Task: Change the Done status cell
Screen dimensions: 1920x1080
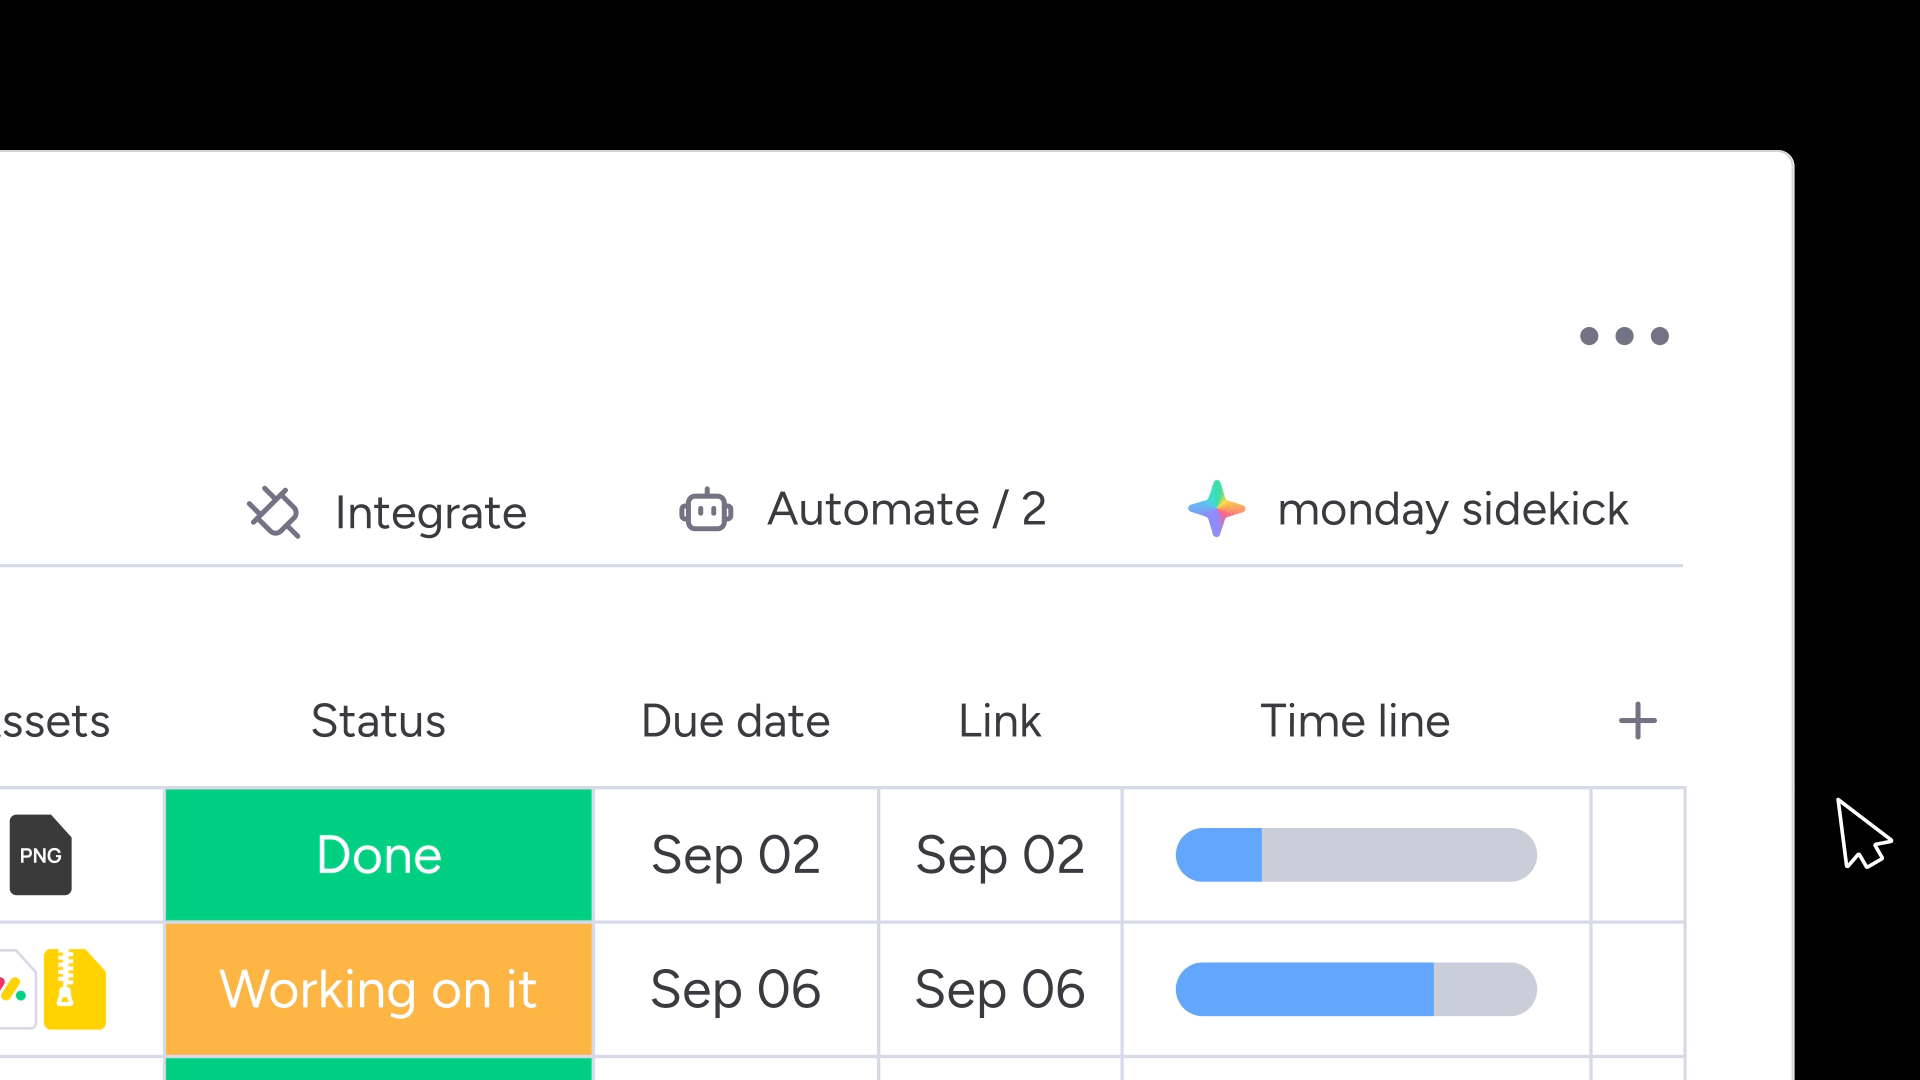Action: 379,855
